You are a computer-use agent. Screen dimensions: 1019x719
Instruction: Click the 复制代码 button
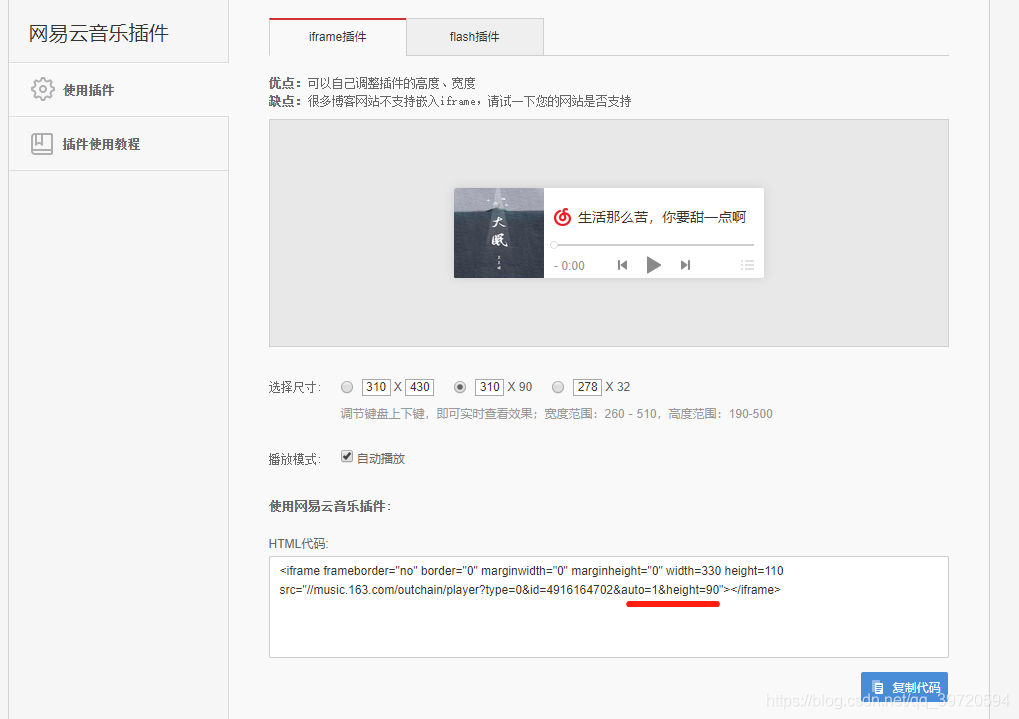tap(905, 687)
